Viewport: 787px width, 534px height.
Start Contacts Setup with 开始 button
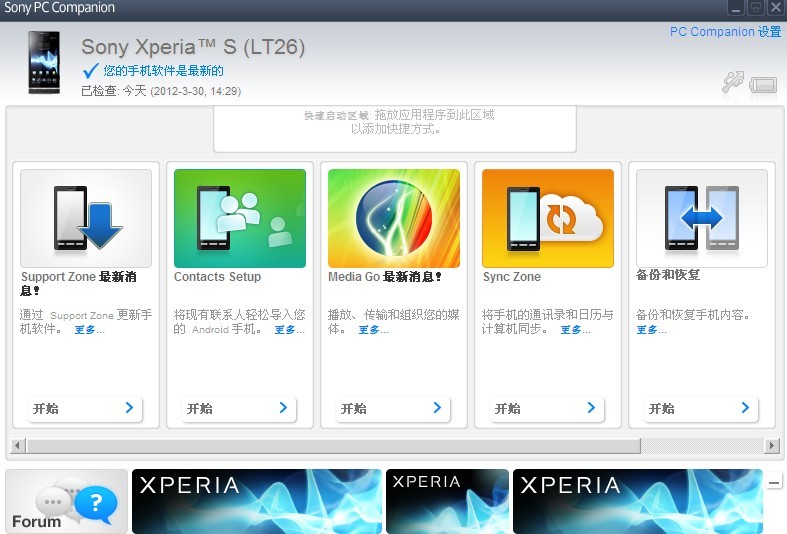pos(239,409)
